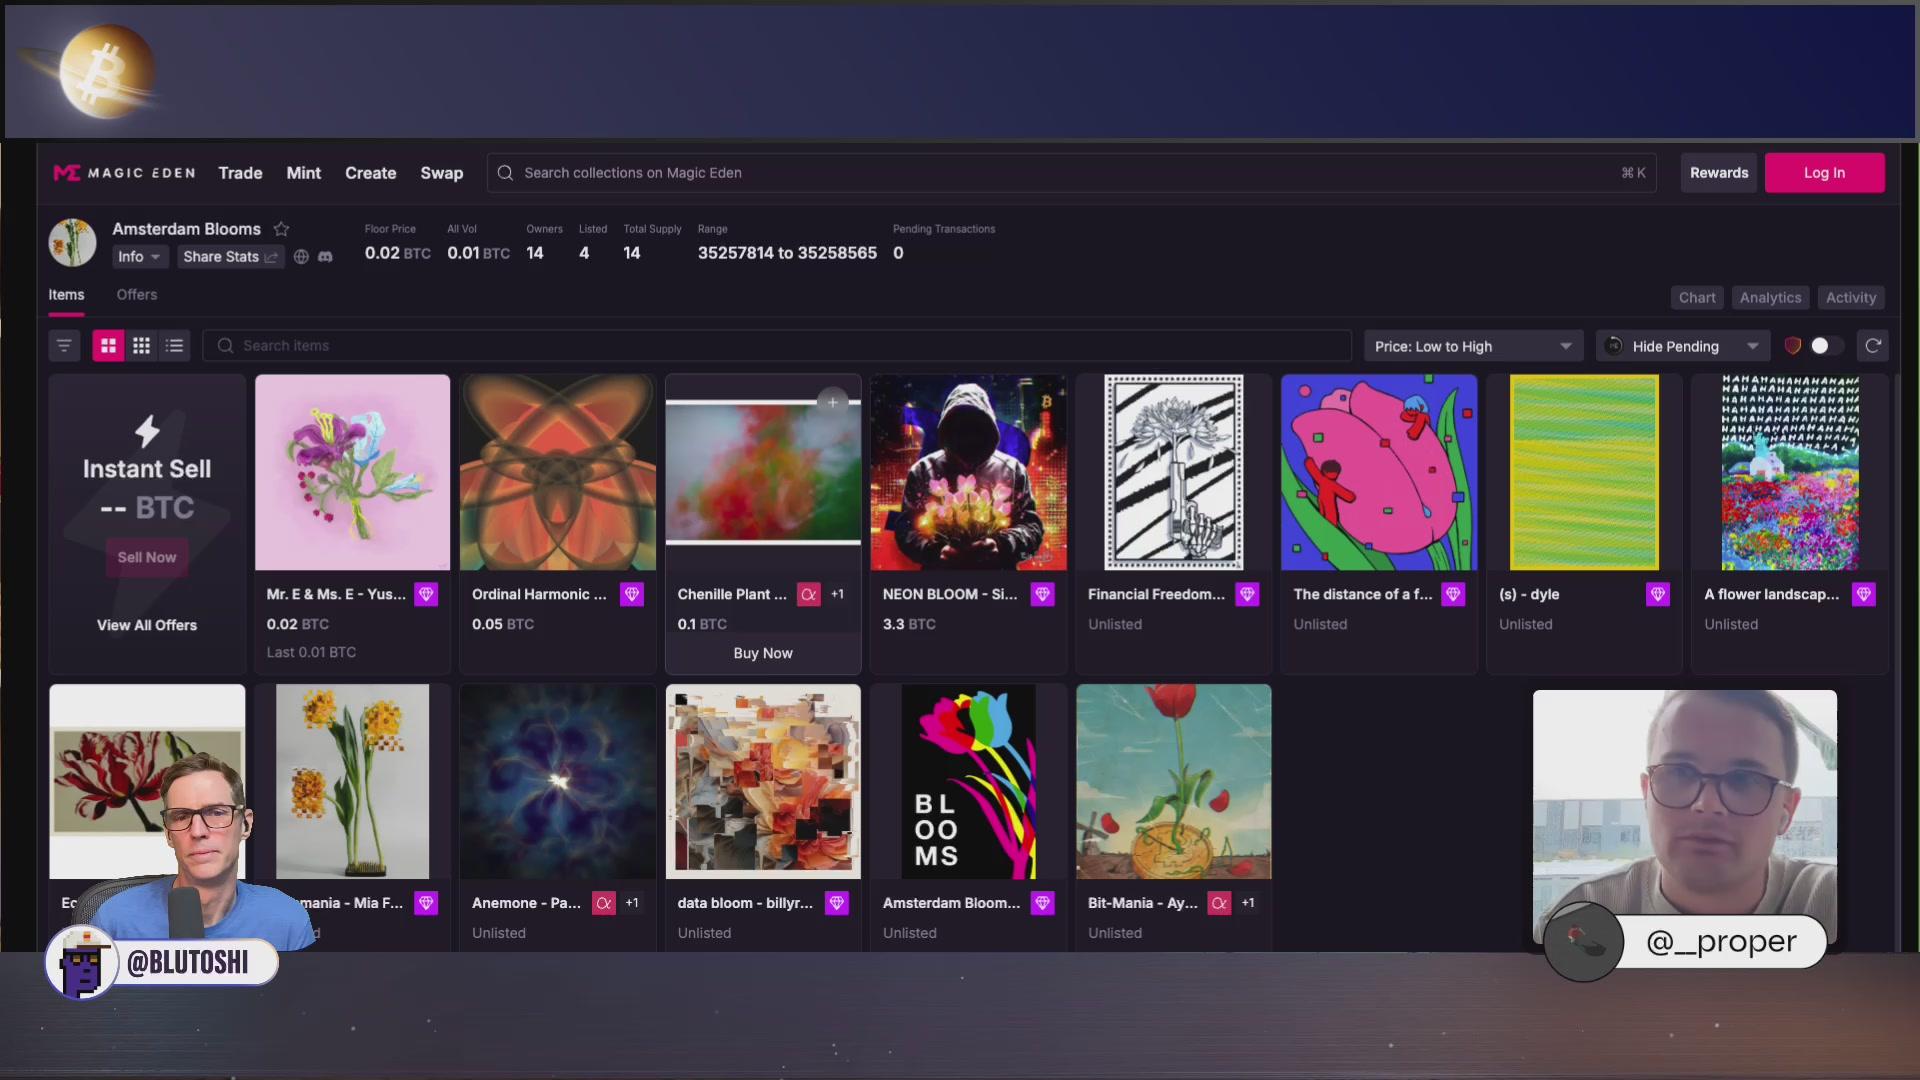This screenshot has width=1920, height=1080.
Task: Click Buy Now on Chenille Plant
Action: 762,653
